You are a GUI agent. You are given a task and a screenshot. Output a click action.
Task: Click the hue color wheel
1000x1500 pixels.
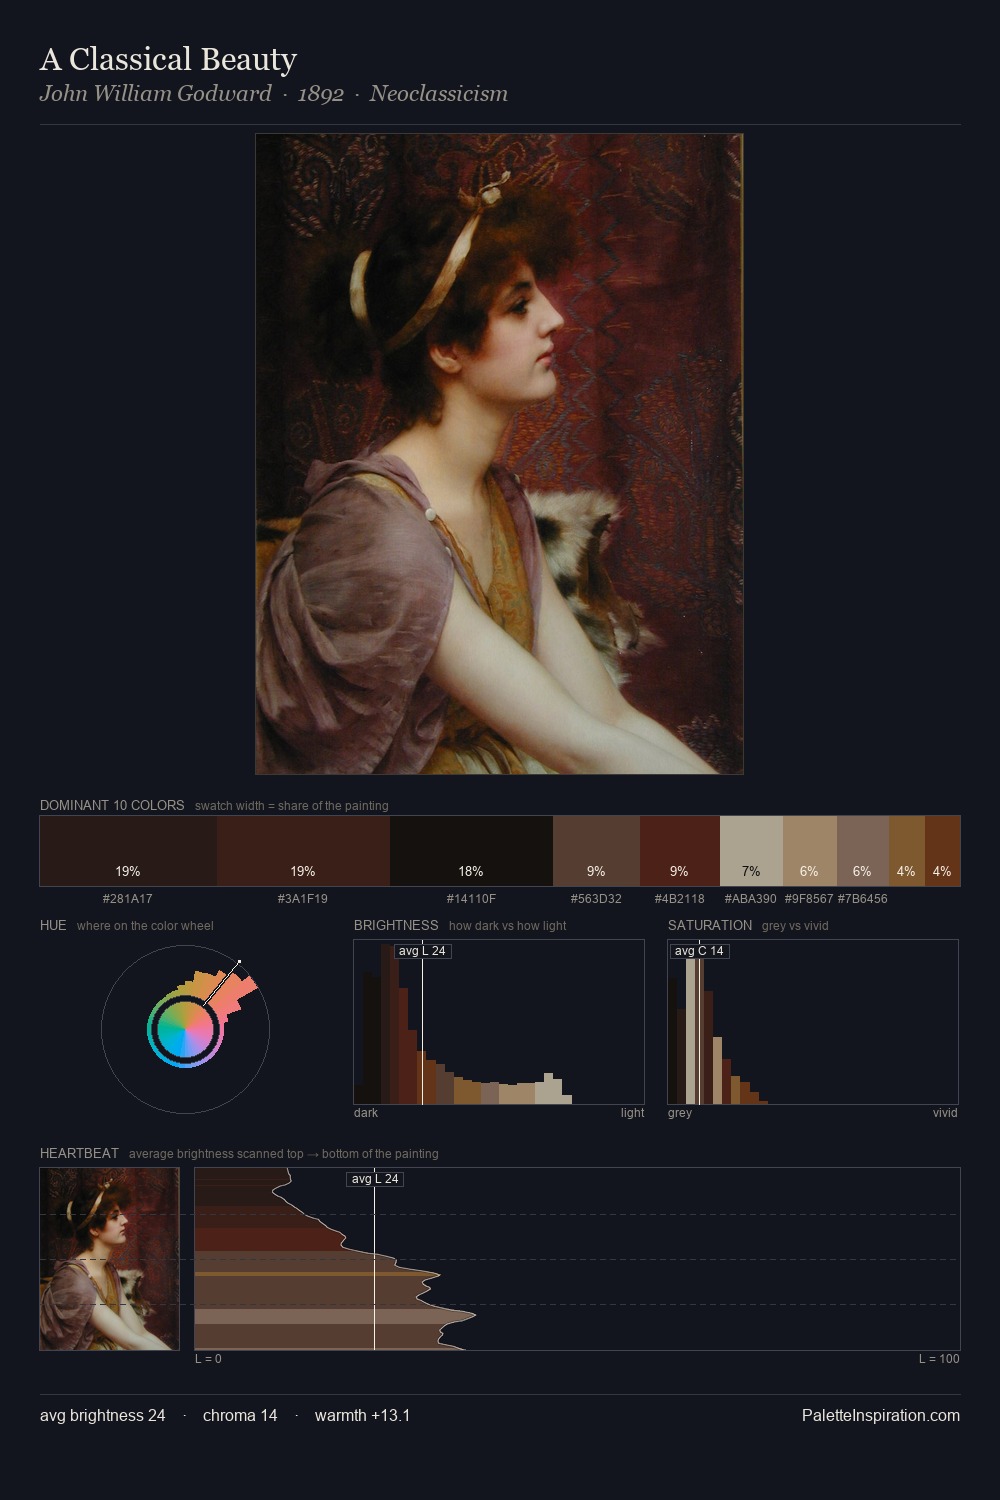point(185,1029)
